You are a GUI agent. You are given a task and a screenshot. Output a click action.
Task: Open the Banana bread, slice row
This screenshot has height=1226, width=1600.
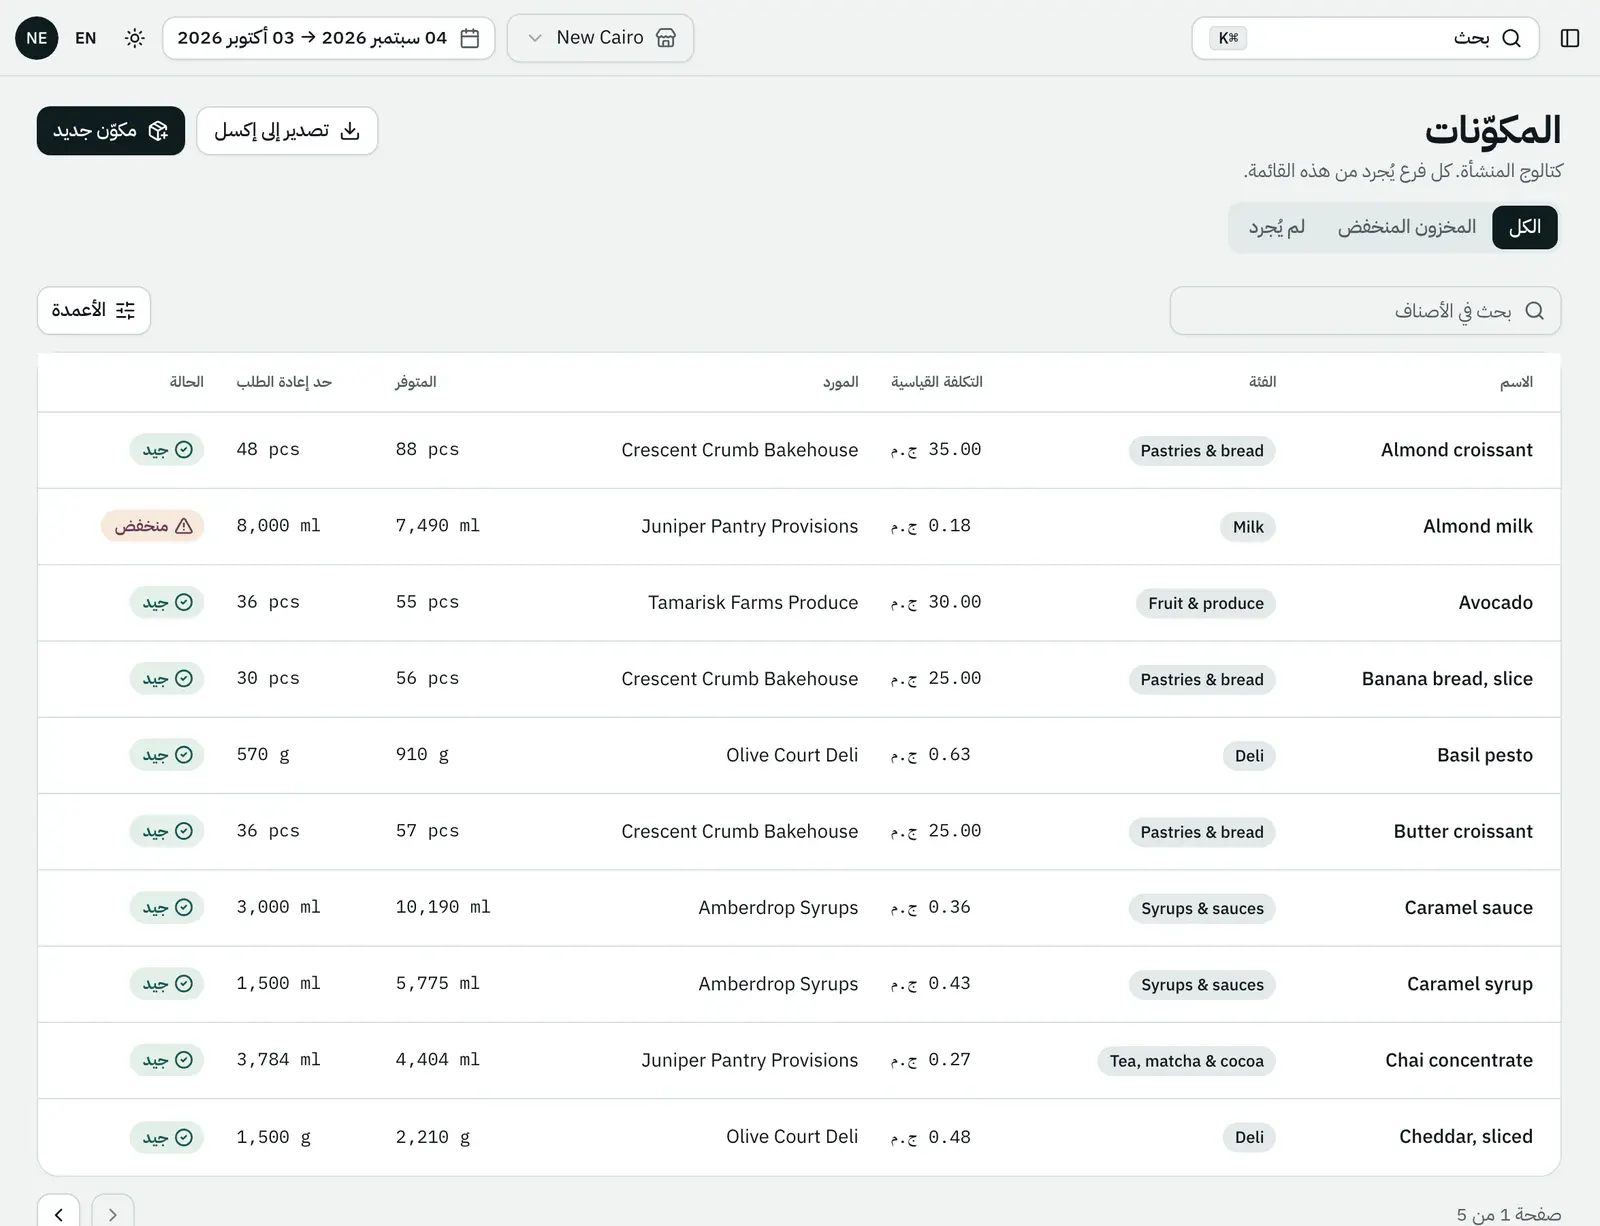(799, 679)
